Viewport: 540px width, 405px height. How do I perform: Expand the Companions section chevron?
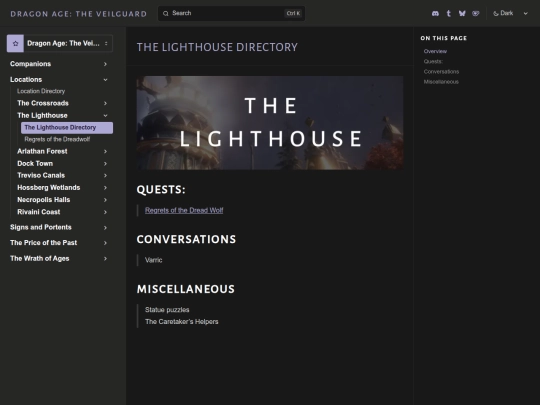(105, 64)
